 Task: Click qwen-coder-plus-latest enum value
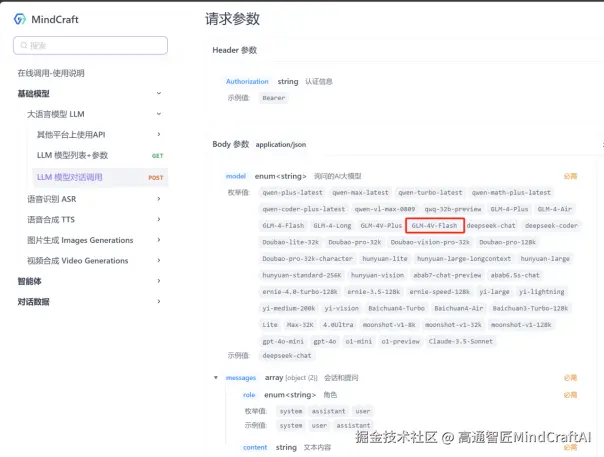[x=304, y=209]
